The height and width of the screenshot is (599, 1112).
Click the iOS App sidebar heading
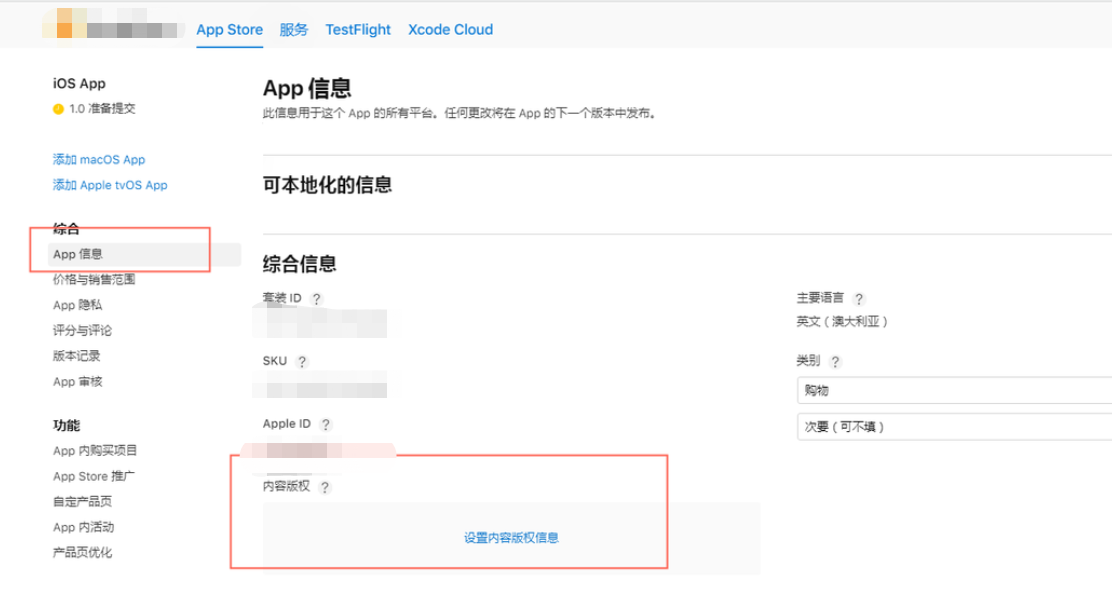tap(79, 84)
